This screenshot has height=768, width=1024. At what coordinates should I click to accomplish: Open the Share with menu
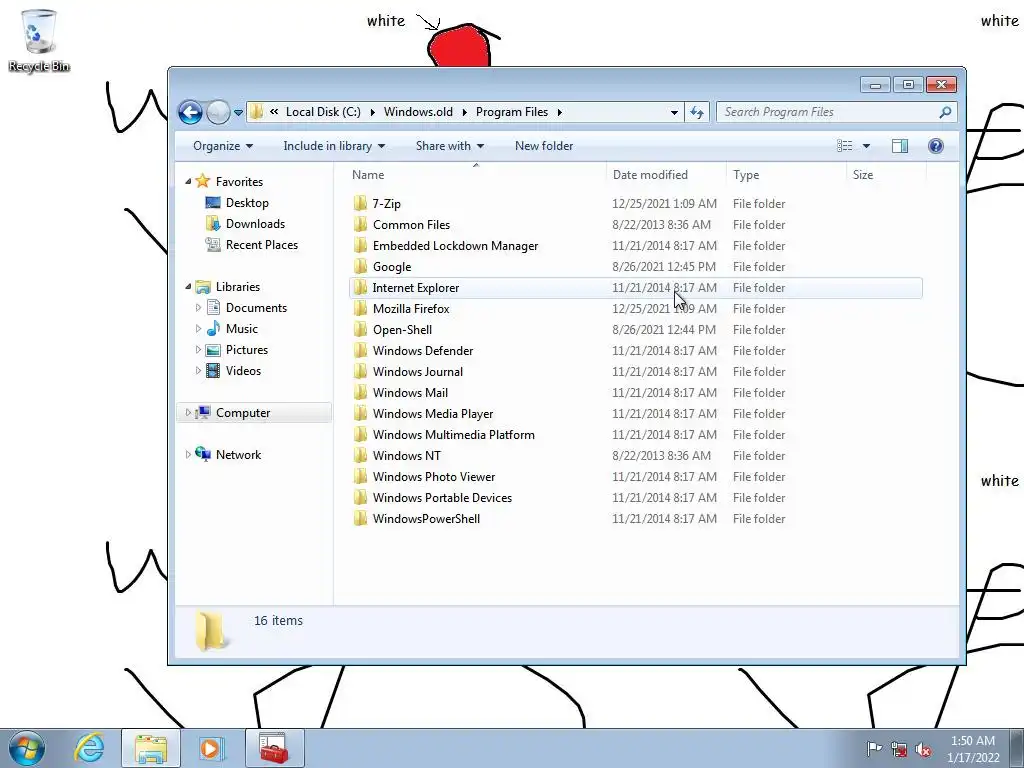pyautogui.click(x=450, y=146)
